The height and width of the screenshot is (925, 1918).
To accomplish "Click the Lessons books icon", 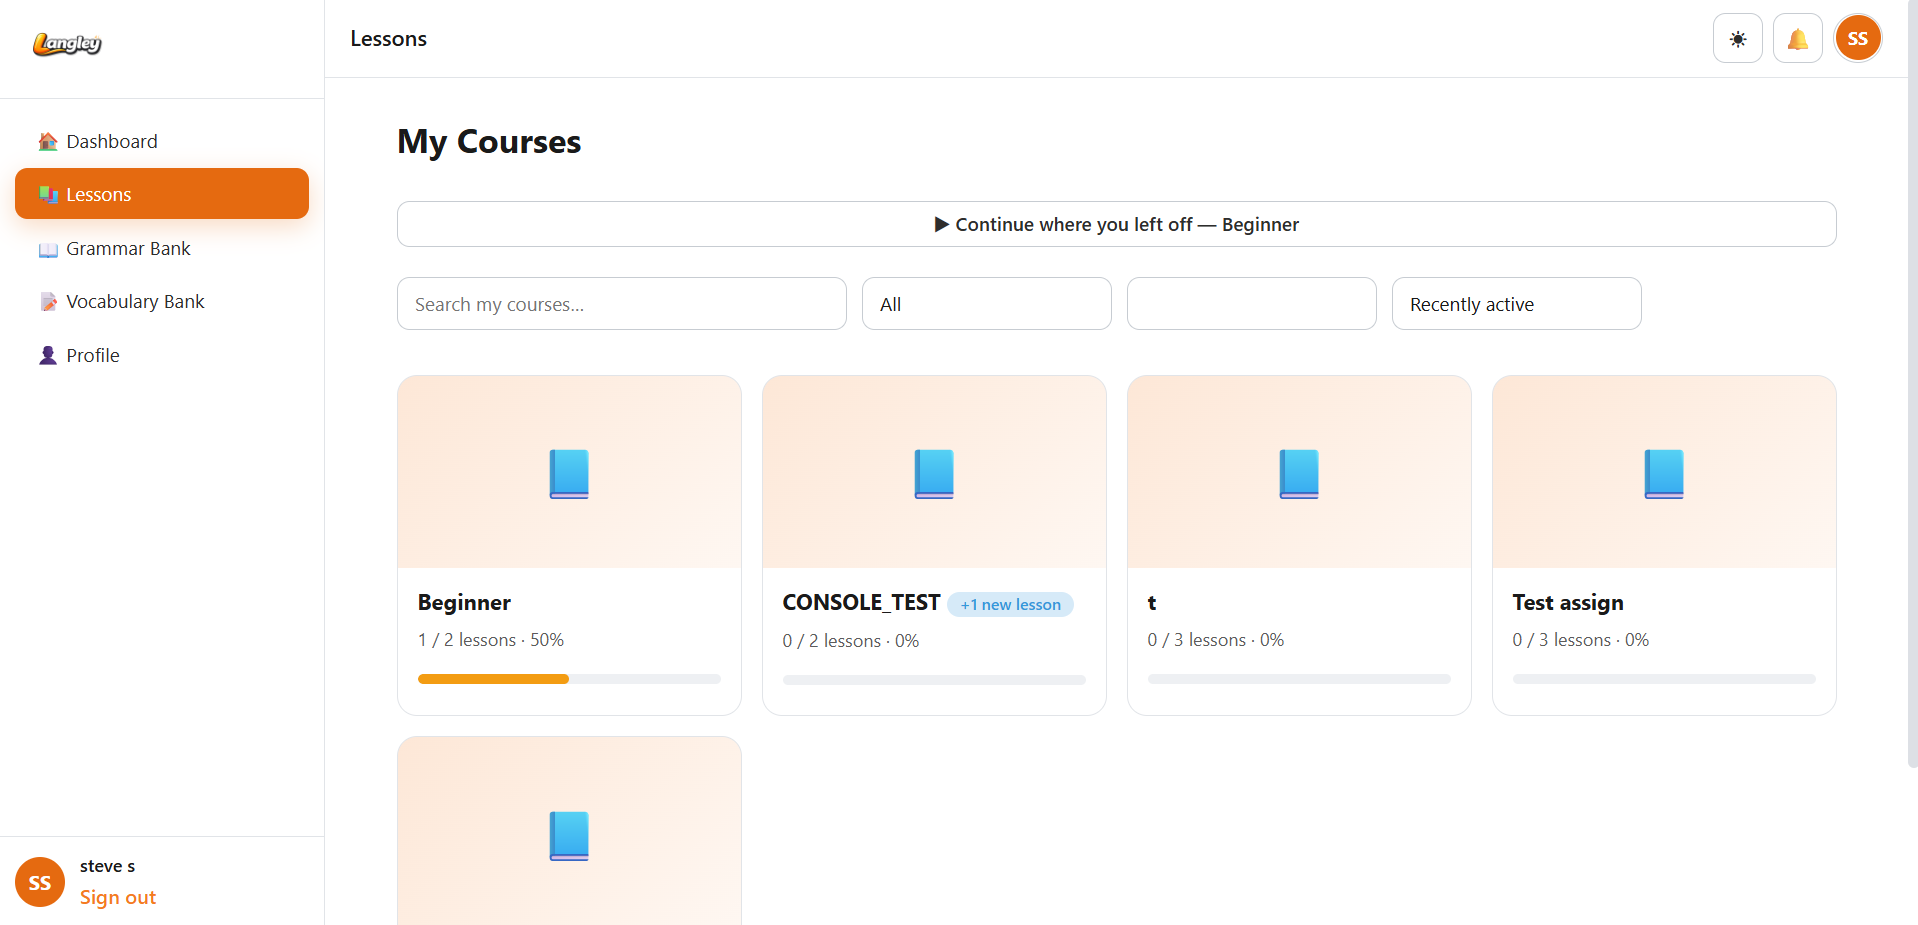I will [48, 195].
